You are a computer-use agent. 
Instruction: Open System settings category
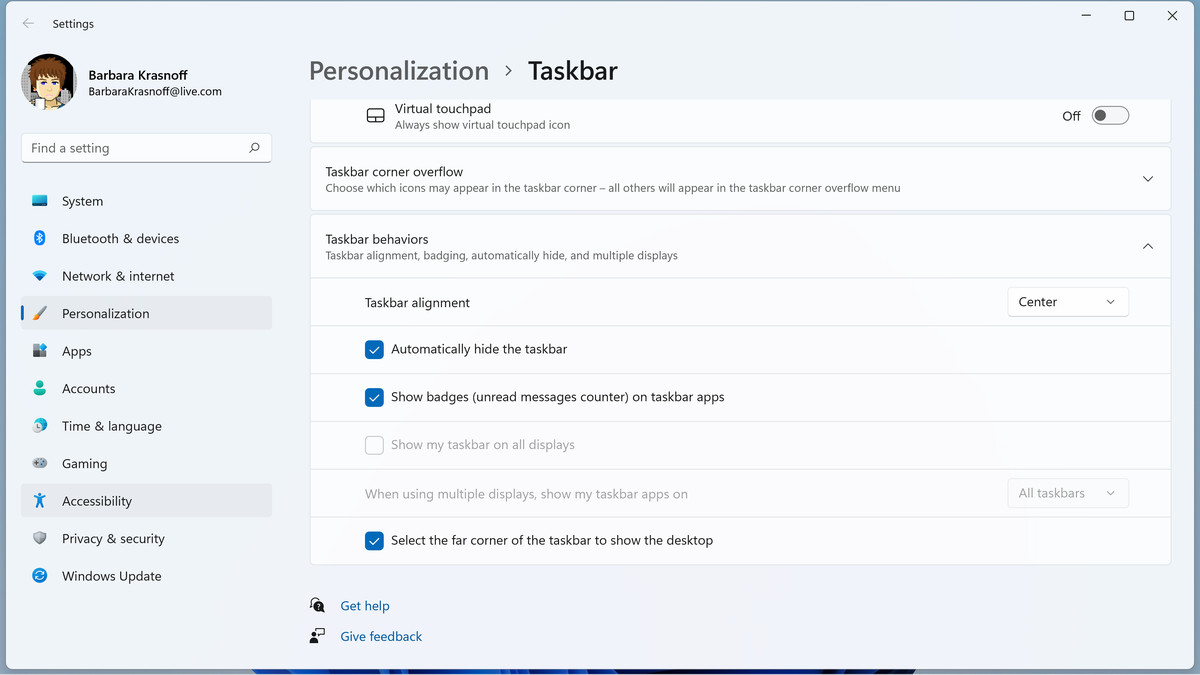click(146, 201)
